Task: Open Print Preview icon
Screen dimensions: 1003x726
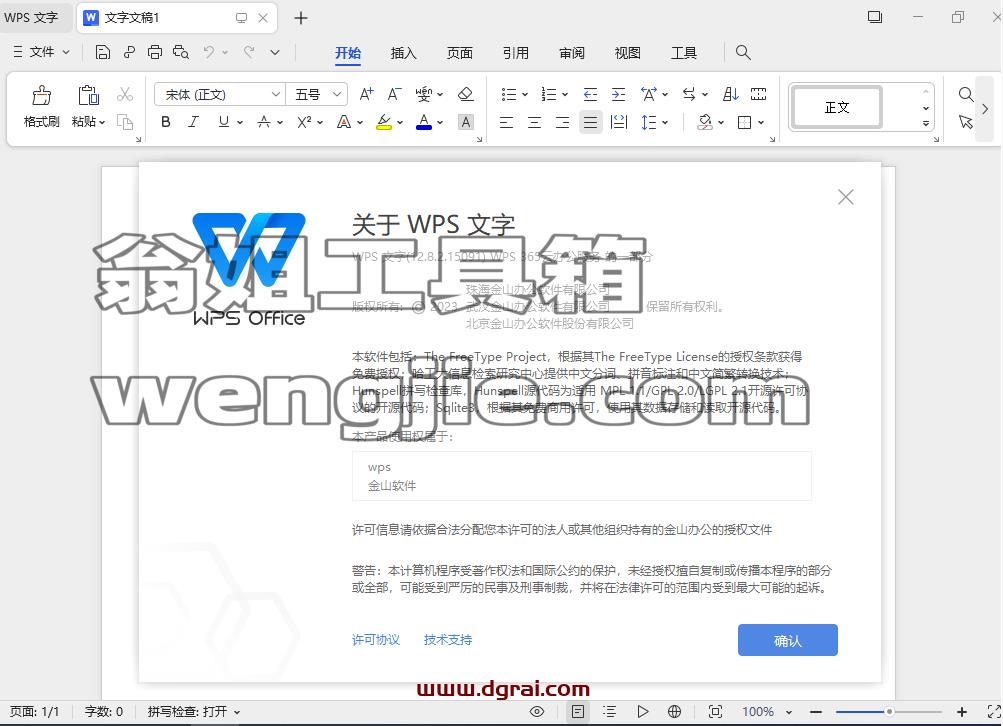Action: click(181, 52)
